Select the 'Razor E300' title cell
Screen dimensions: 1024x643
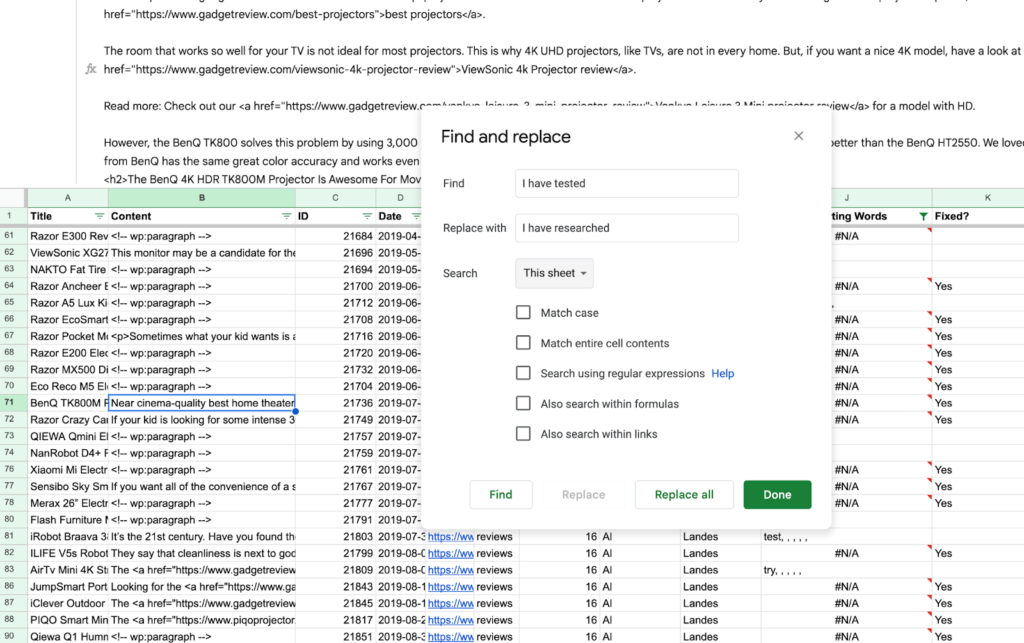[x=68, y=236]
